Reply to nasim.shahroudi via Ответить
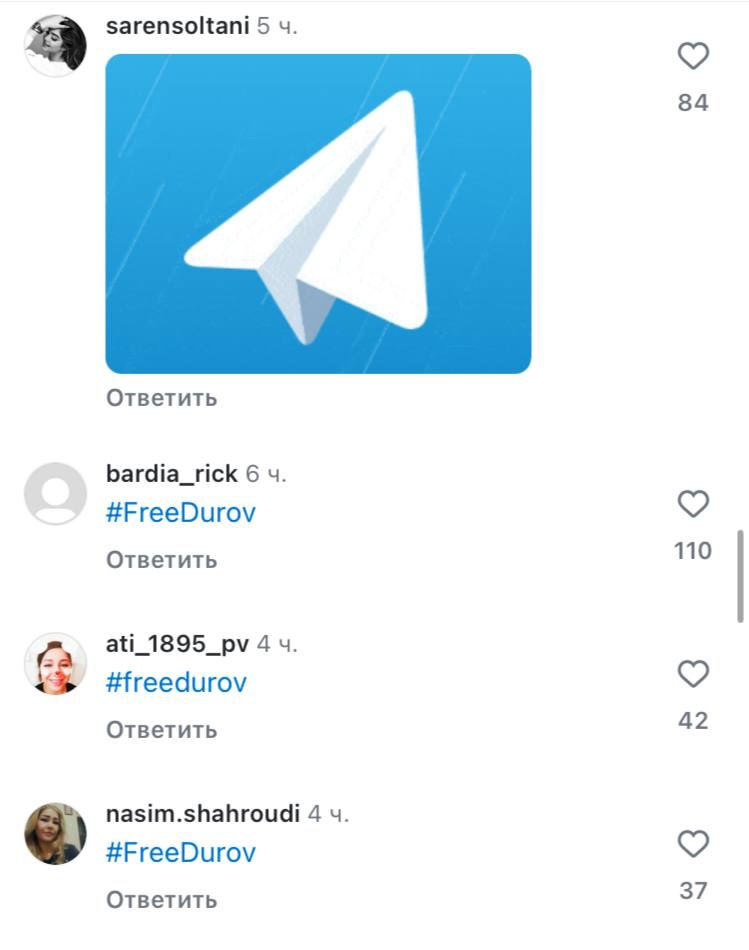 (161, 900)
